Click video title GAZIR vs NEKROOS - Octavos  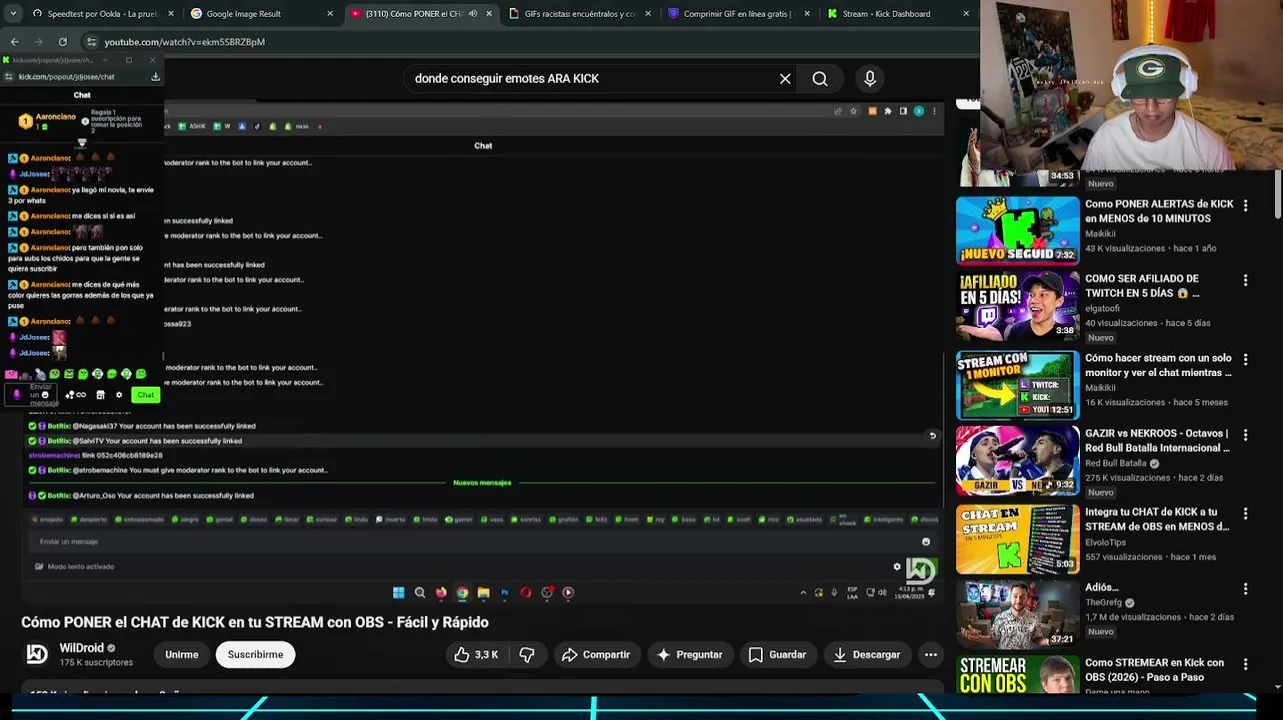pyautogui.click(x=1157, y=441)
